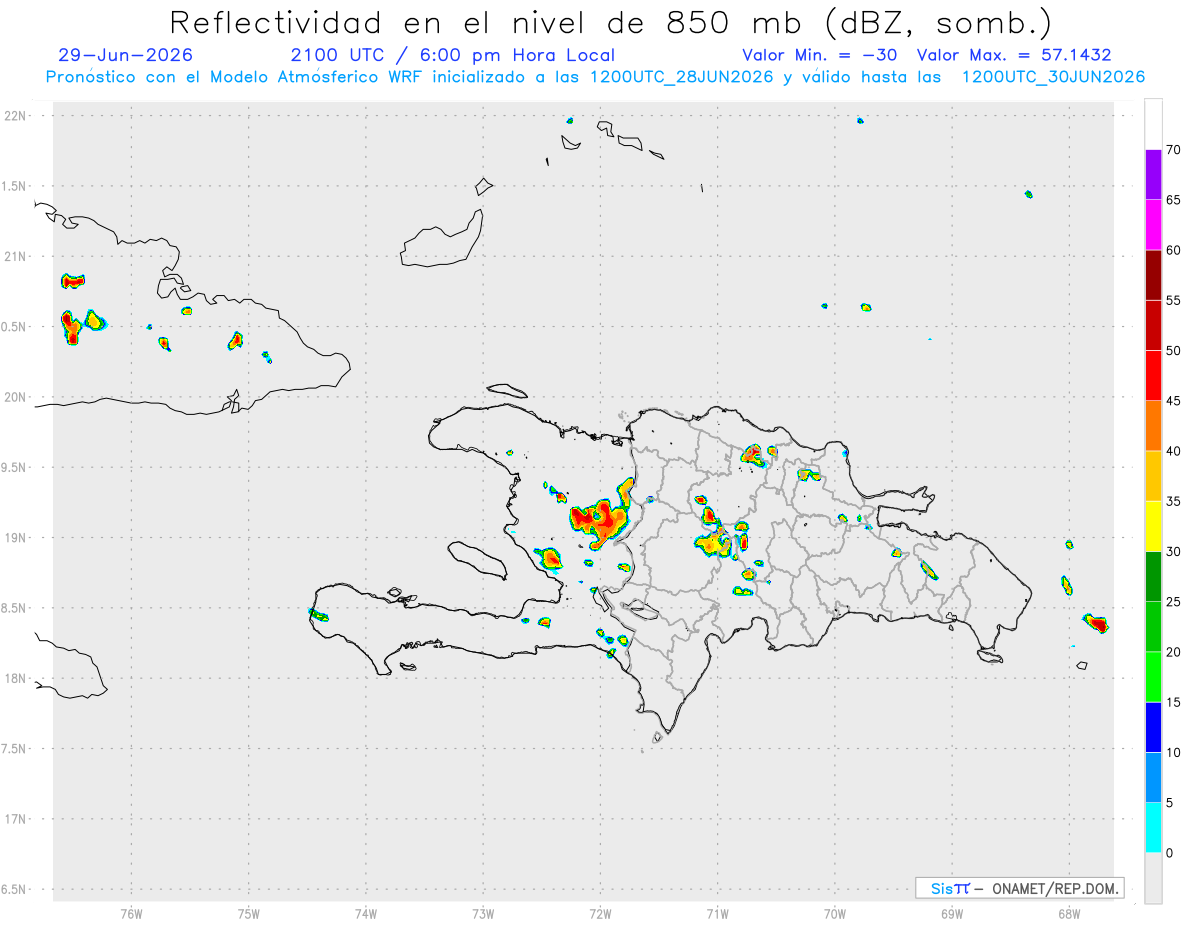Select the '72W' longitude label
The height and width of the screenshot is (927, 1200).
click(600, 914)
